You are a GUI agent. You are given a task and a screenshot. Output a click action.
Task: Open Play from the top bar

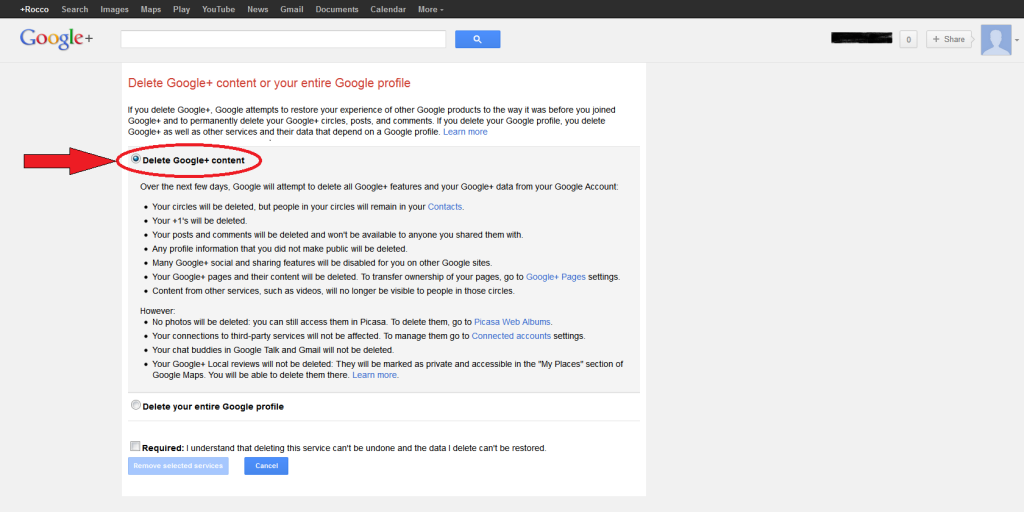(x=182, y=10)
